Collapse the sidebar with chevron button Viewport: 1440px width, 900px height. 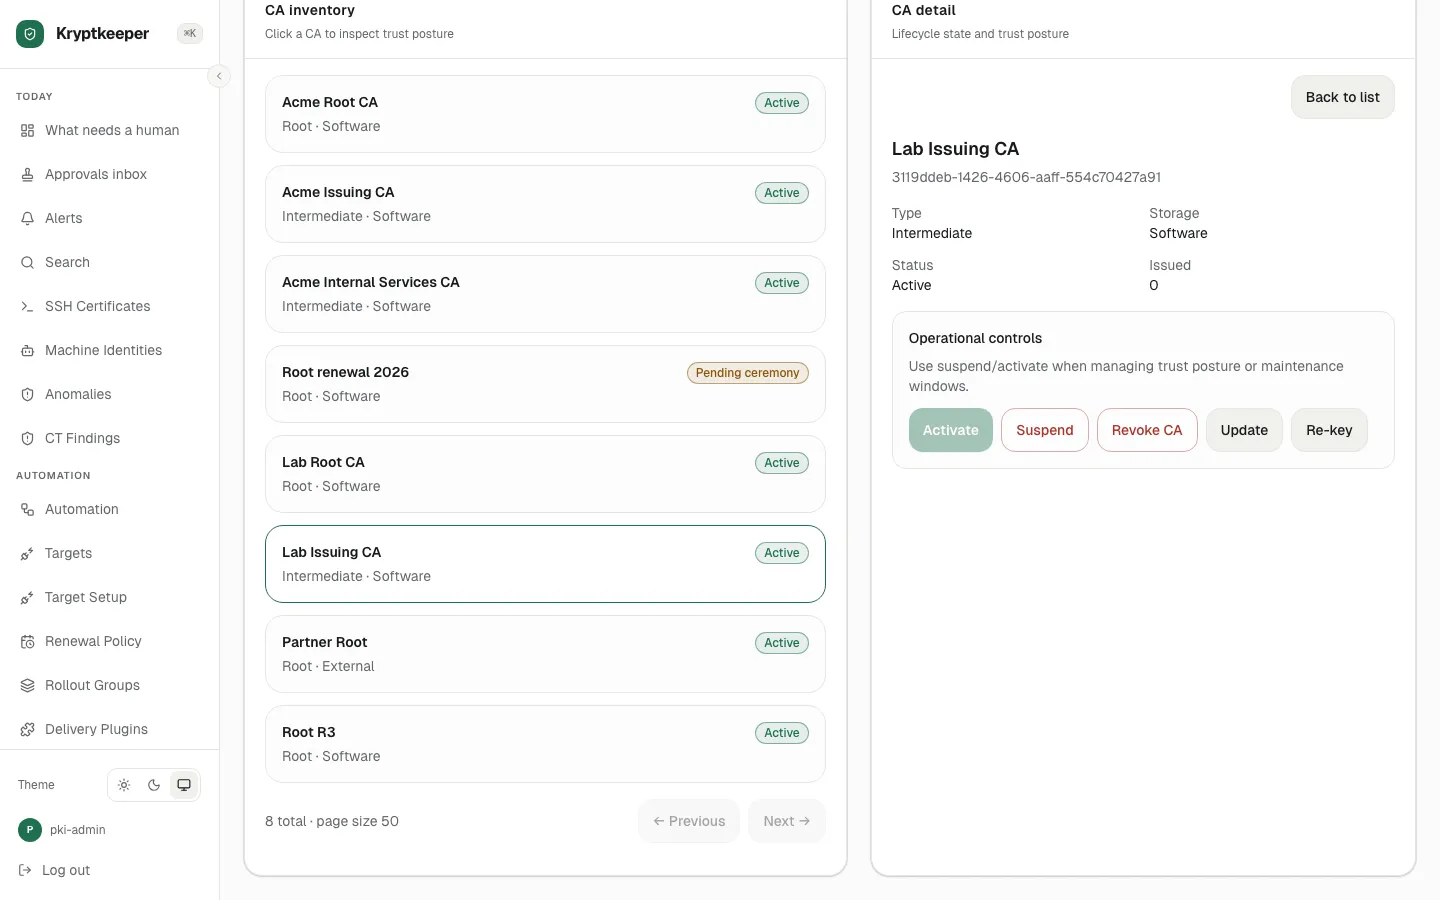point(219,76)
